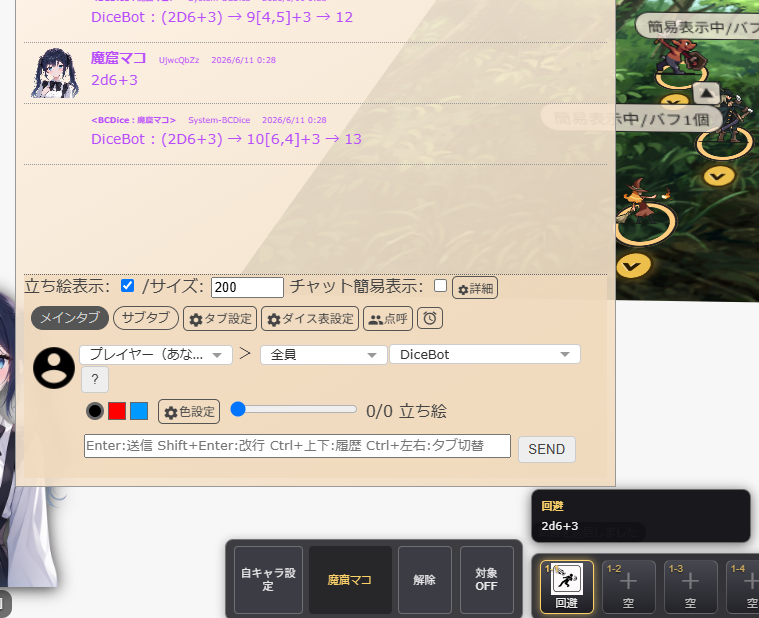Click the 2d6+3 chat message text
This screenshot has height=618, width=759.
click(x=114, y=80)
